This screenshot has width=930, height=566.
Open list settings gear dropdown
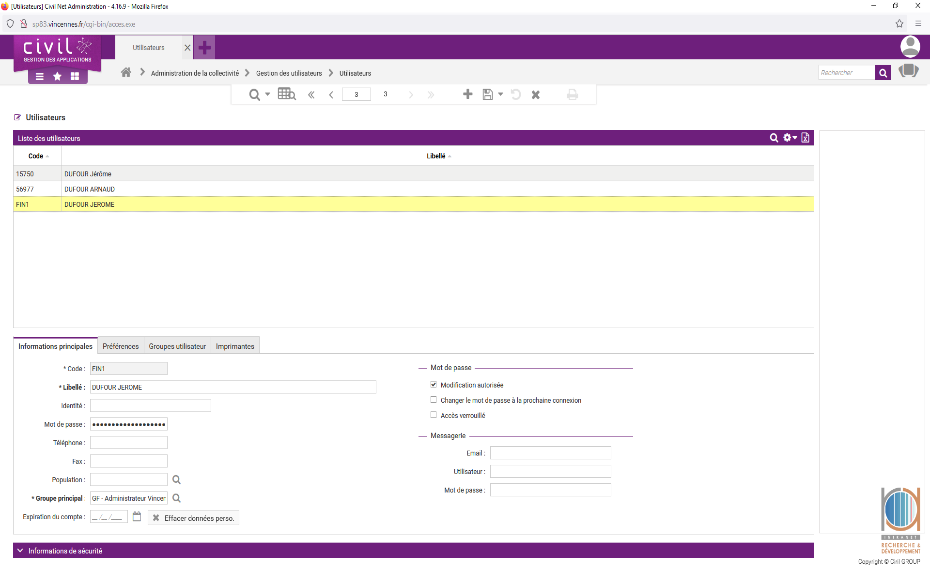(790, 138)
